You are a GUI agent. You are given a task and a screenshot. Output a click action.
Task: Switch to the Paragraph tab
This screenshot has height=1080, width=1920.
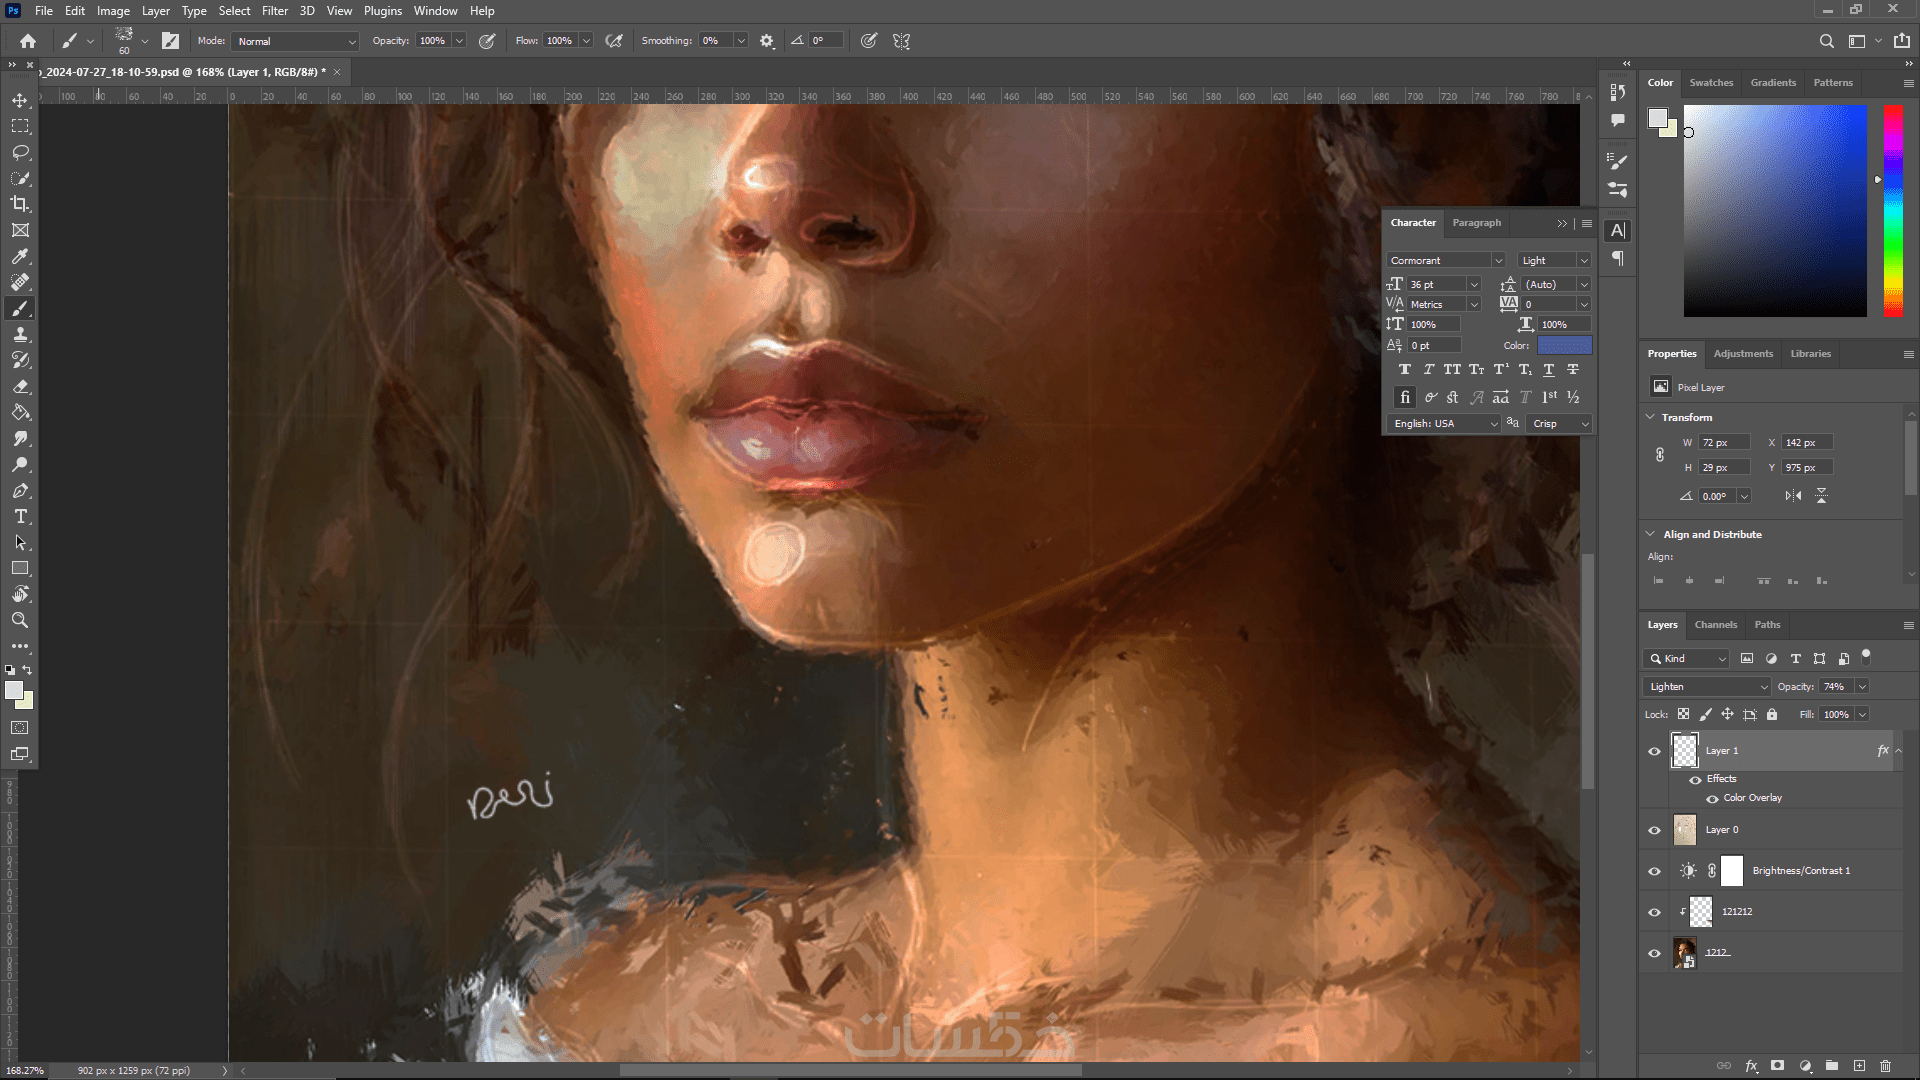(1476, 223)
